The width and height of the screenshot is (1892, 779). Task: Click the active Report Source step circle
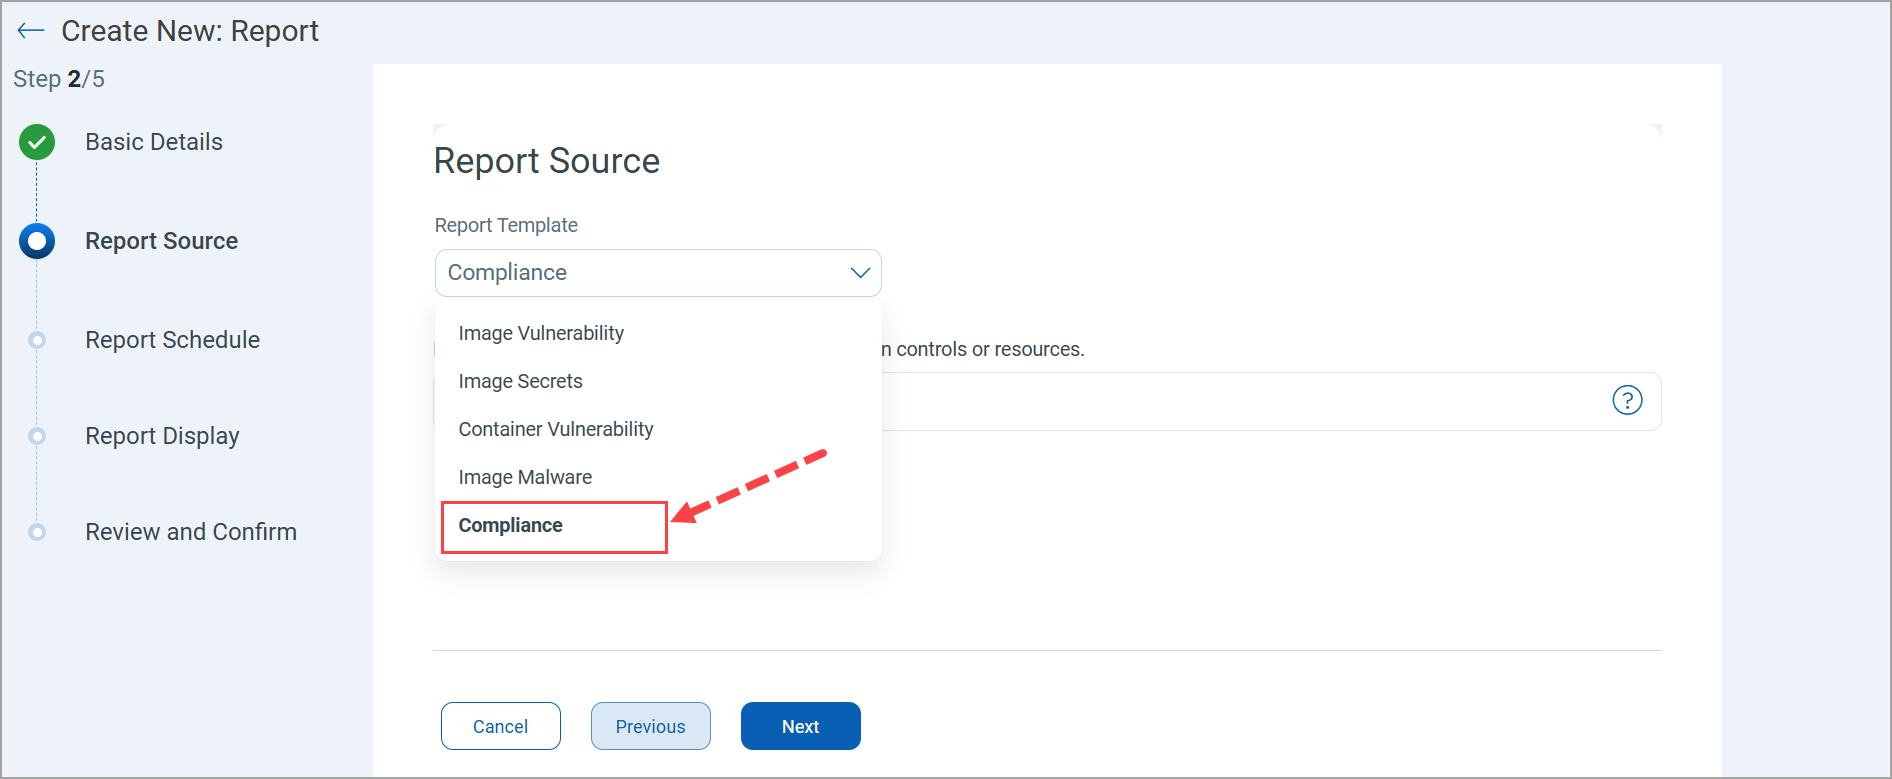point(37,241)
